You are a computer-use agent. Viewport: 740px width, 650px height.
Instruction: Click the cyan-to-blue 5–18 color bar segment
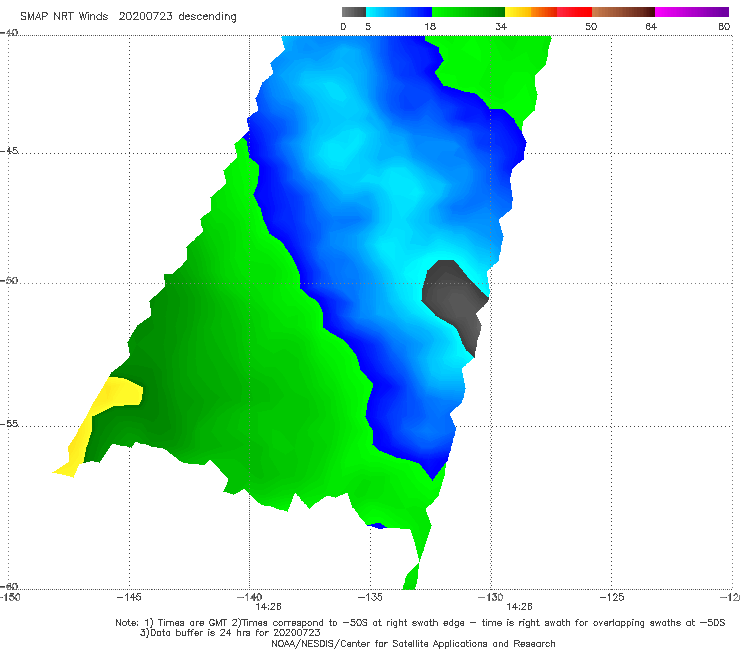tap(399, 12)
